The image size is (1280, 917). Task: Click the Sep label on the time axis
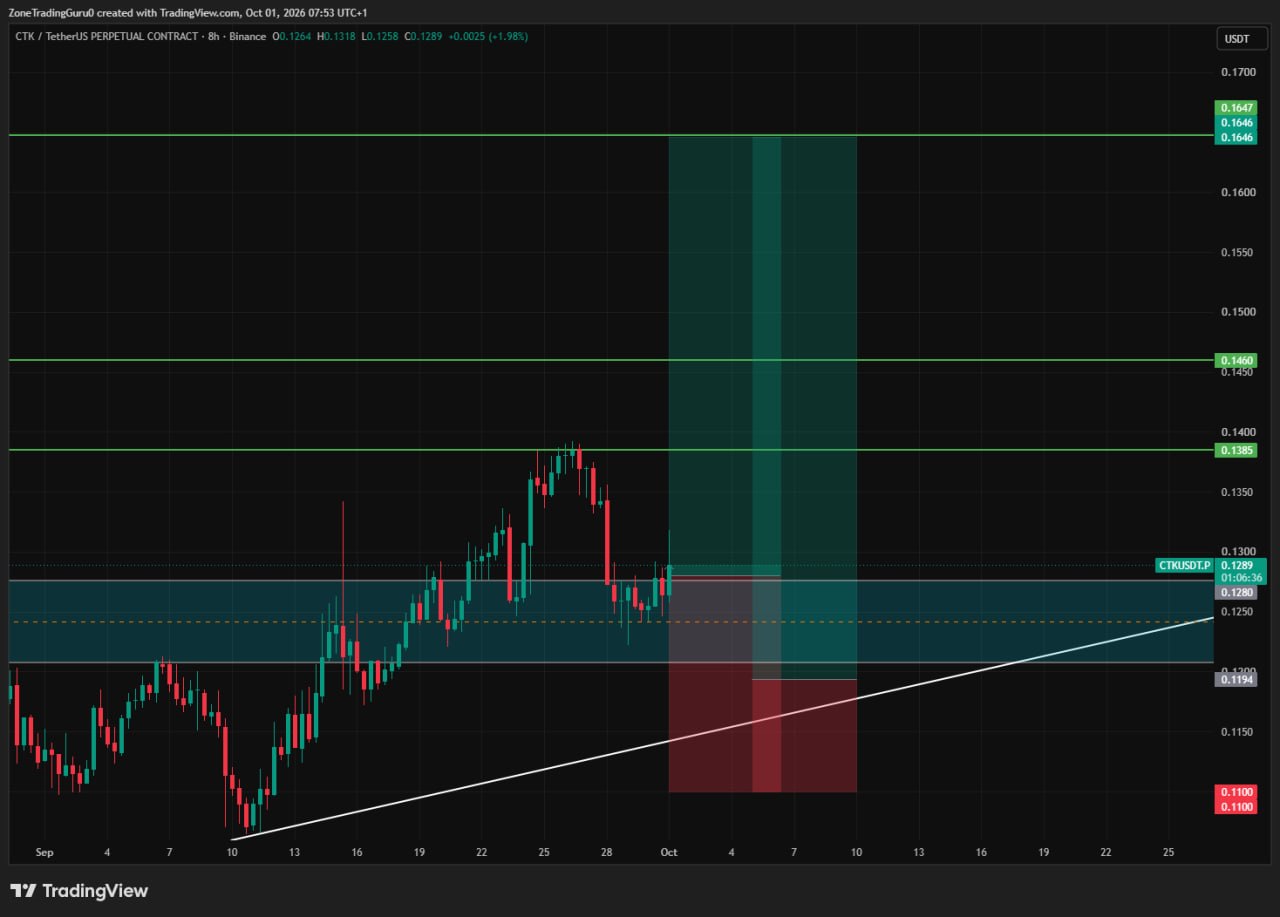coord(44,852)
